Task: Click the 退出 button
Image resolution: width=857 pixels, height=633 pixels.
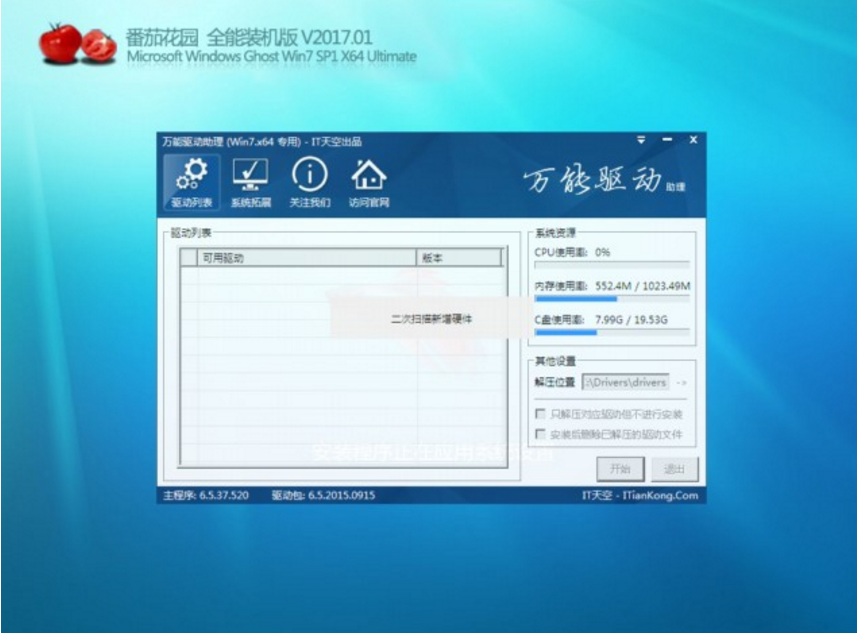Action: tap(674, 468)
